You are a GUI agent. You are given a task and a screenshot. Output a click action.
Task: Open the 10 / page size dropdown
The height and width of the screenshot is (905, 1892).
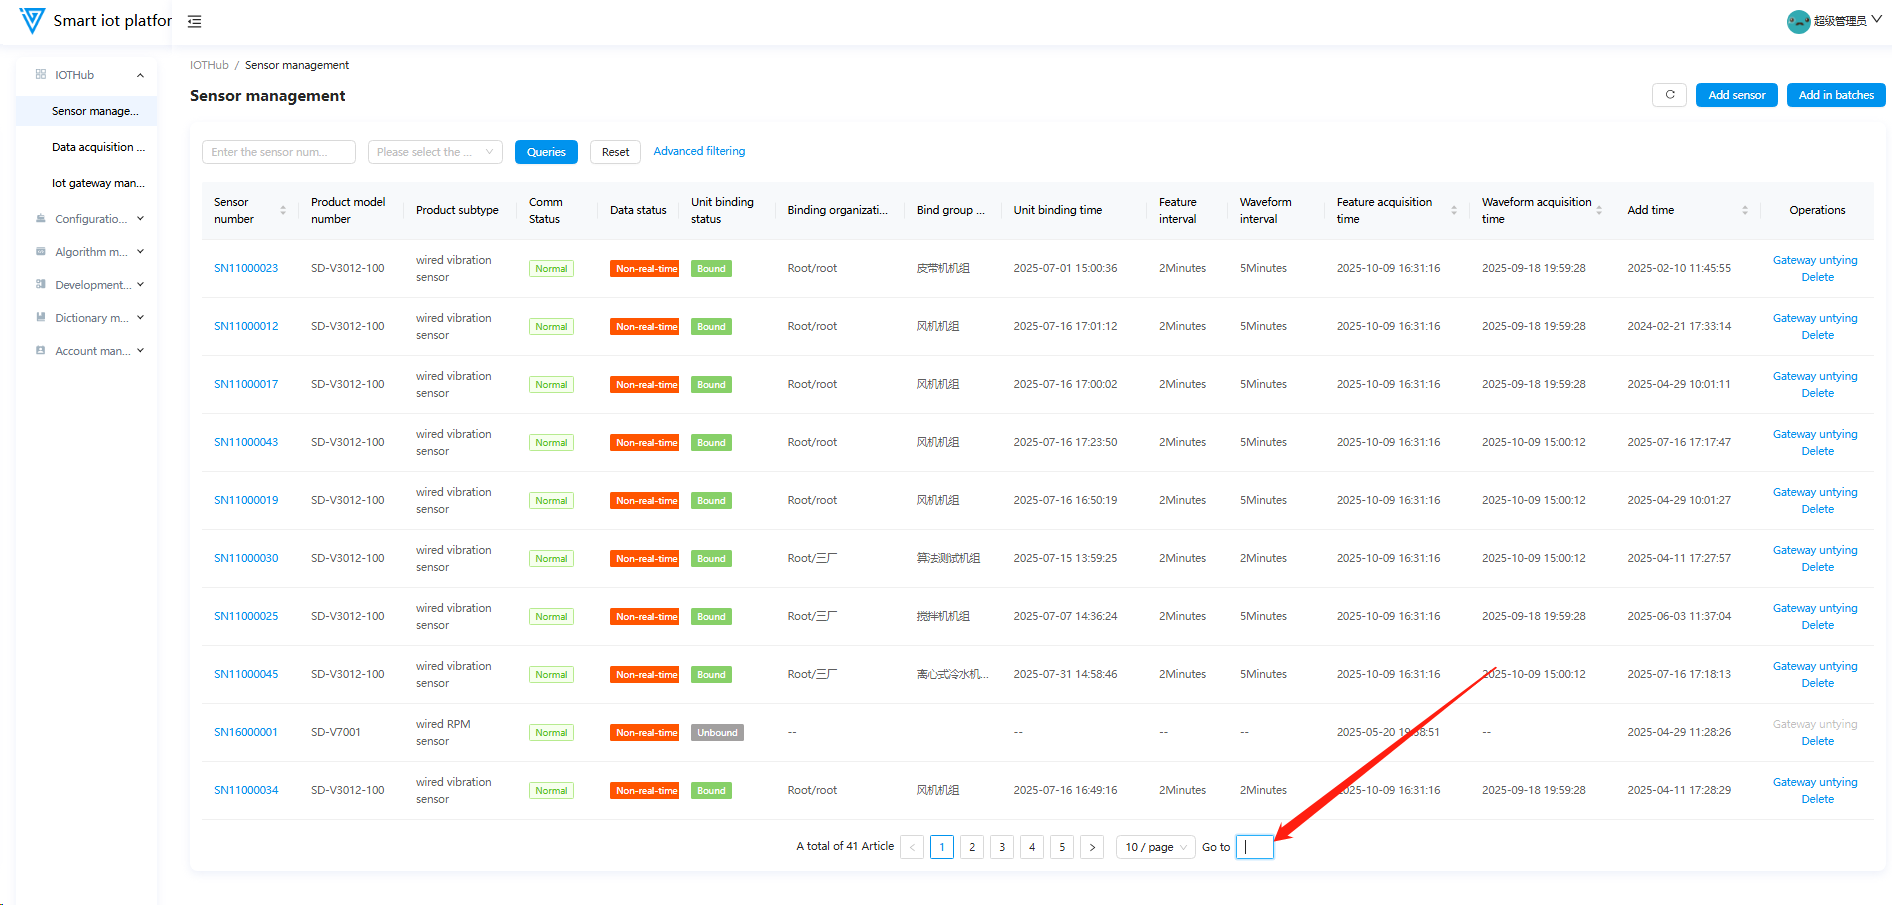1155,847
